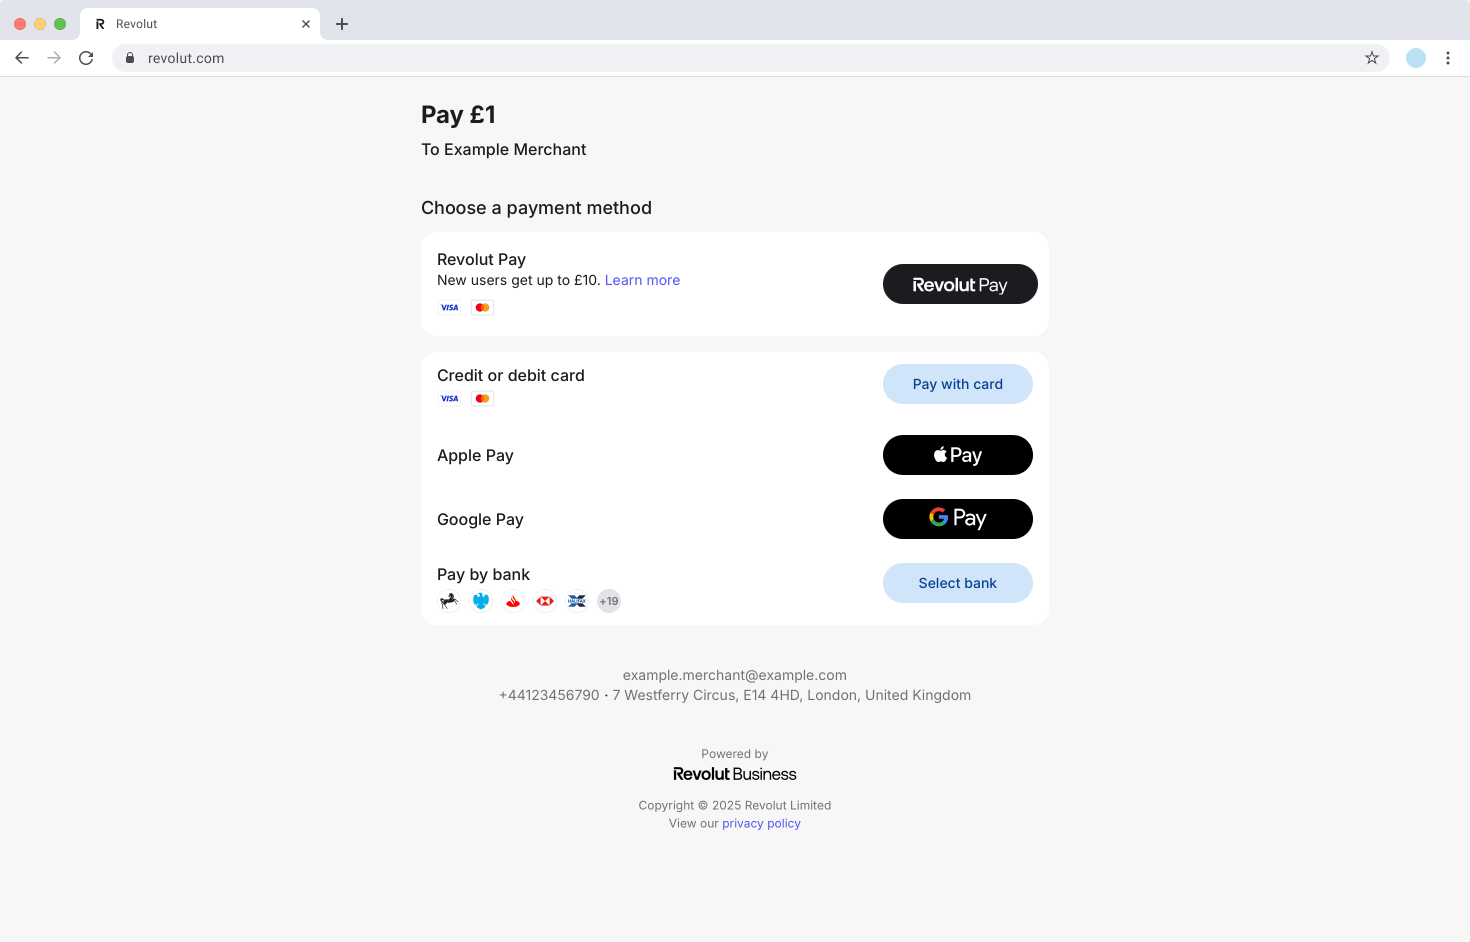The height and width of the screenshot is (942, 1470).
Task: Click the Santander flame bank icon
Action: click(x=513, y=600)
